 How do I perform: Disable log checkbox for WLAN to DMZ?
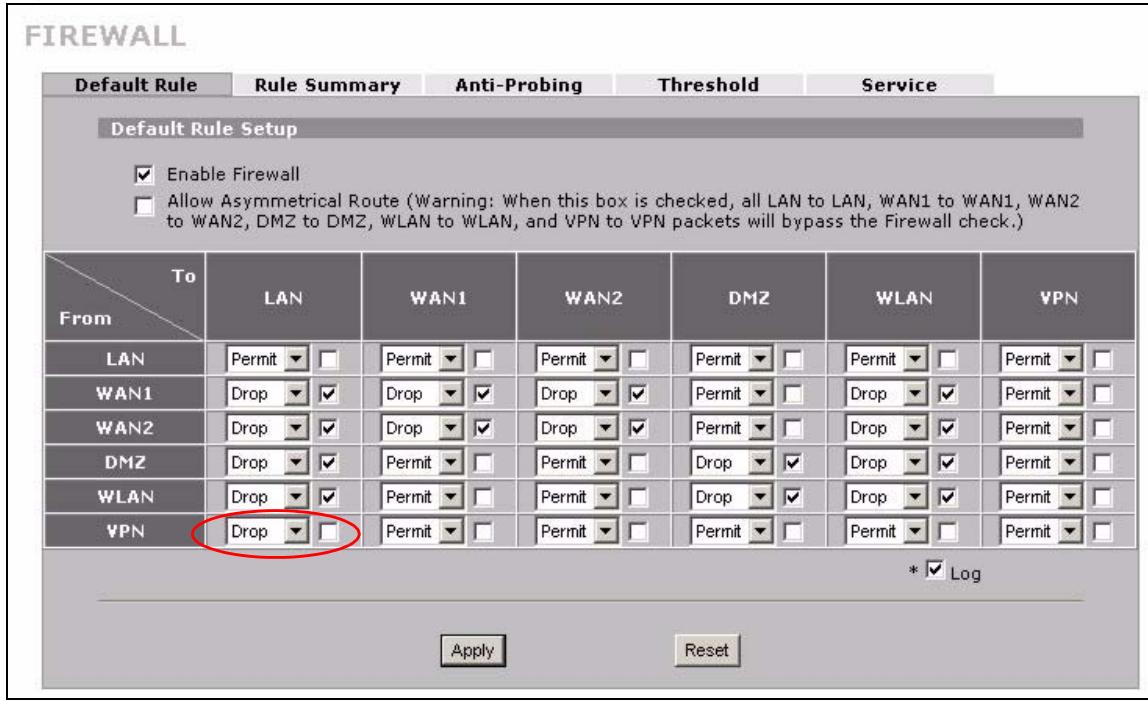pyautogui.click(x=793, y=497)
